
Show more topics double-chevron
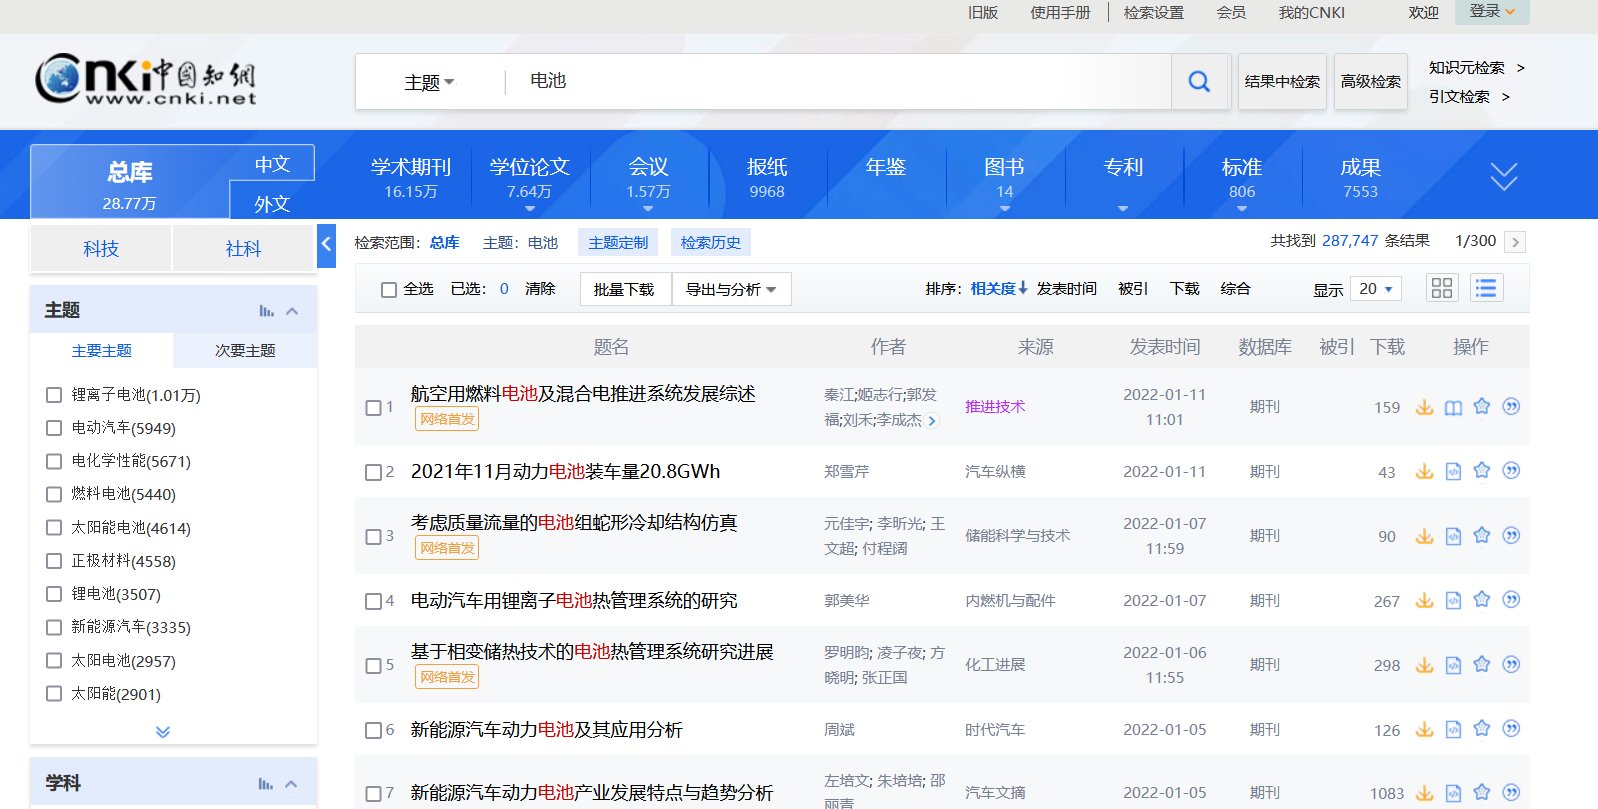(163, 732)
